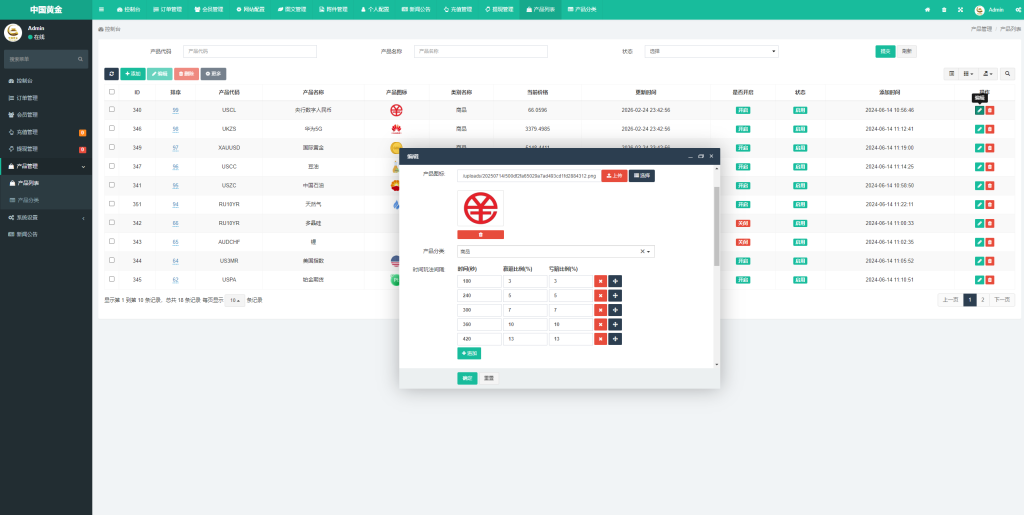Check the checkbox for the USCL row

click(112, 109)
